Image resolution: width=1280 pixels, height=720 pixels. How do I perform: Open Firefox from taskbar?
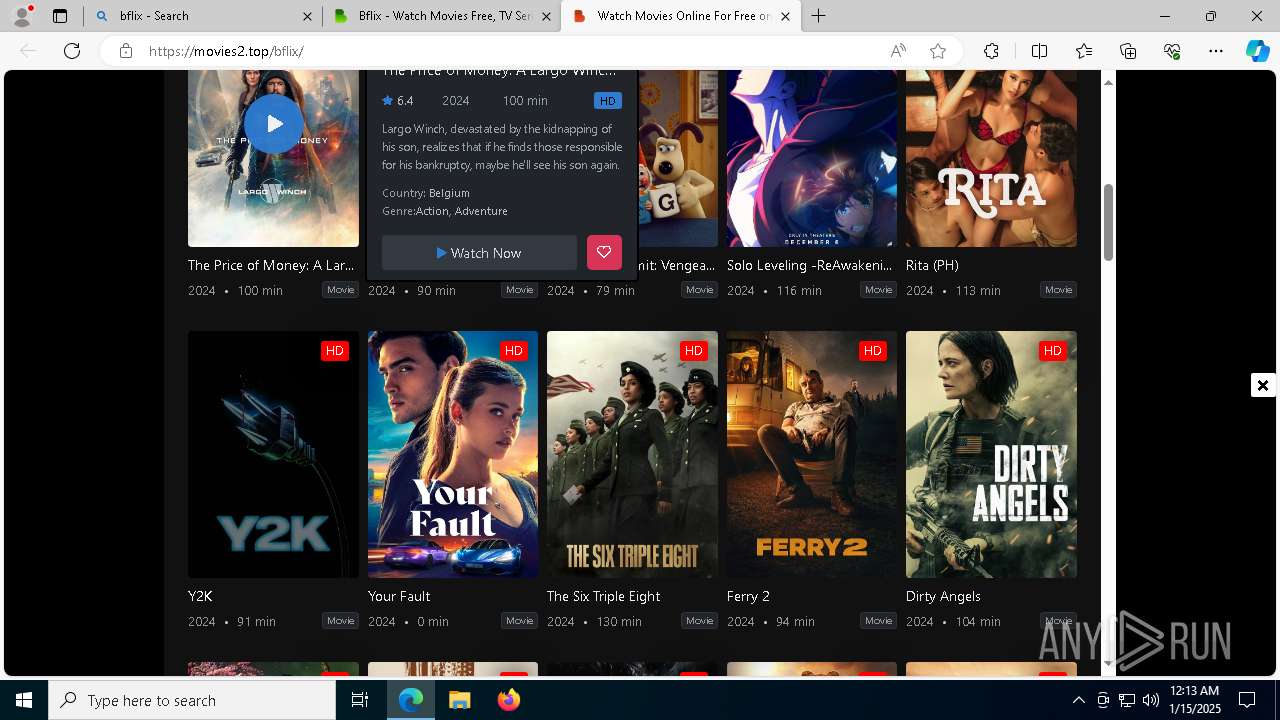(508, 700)
